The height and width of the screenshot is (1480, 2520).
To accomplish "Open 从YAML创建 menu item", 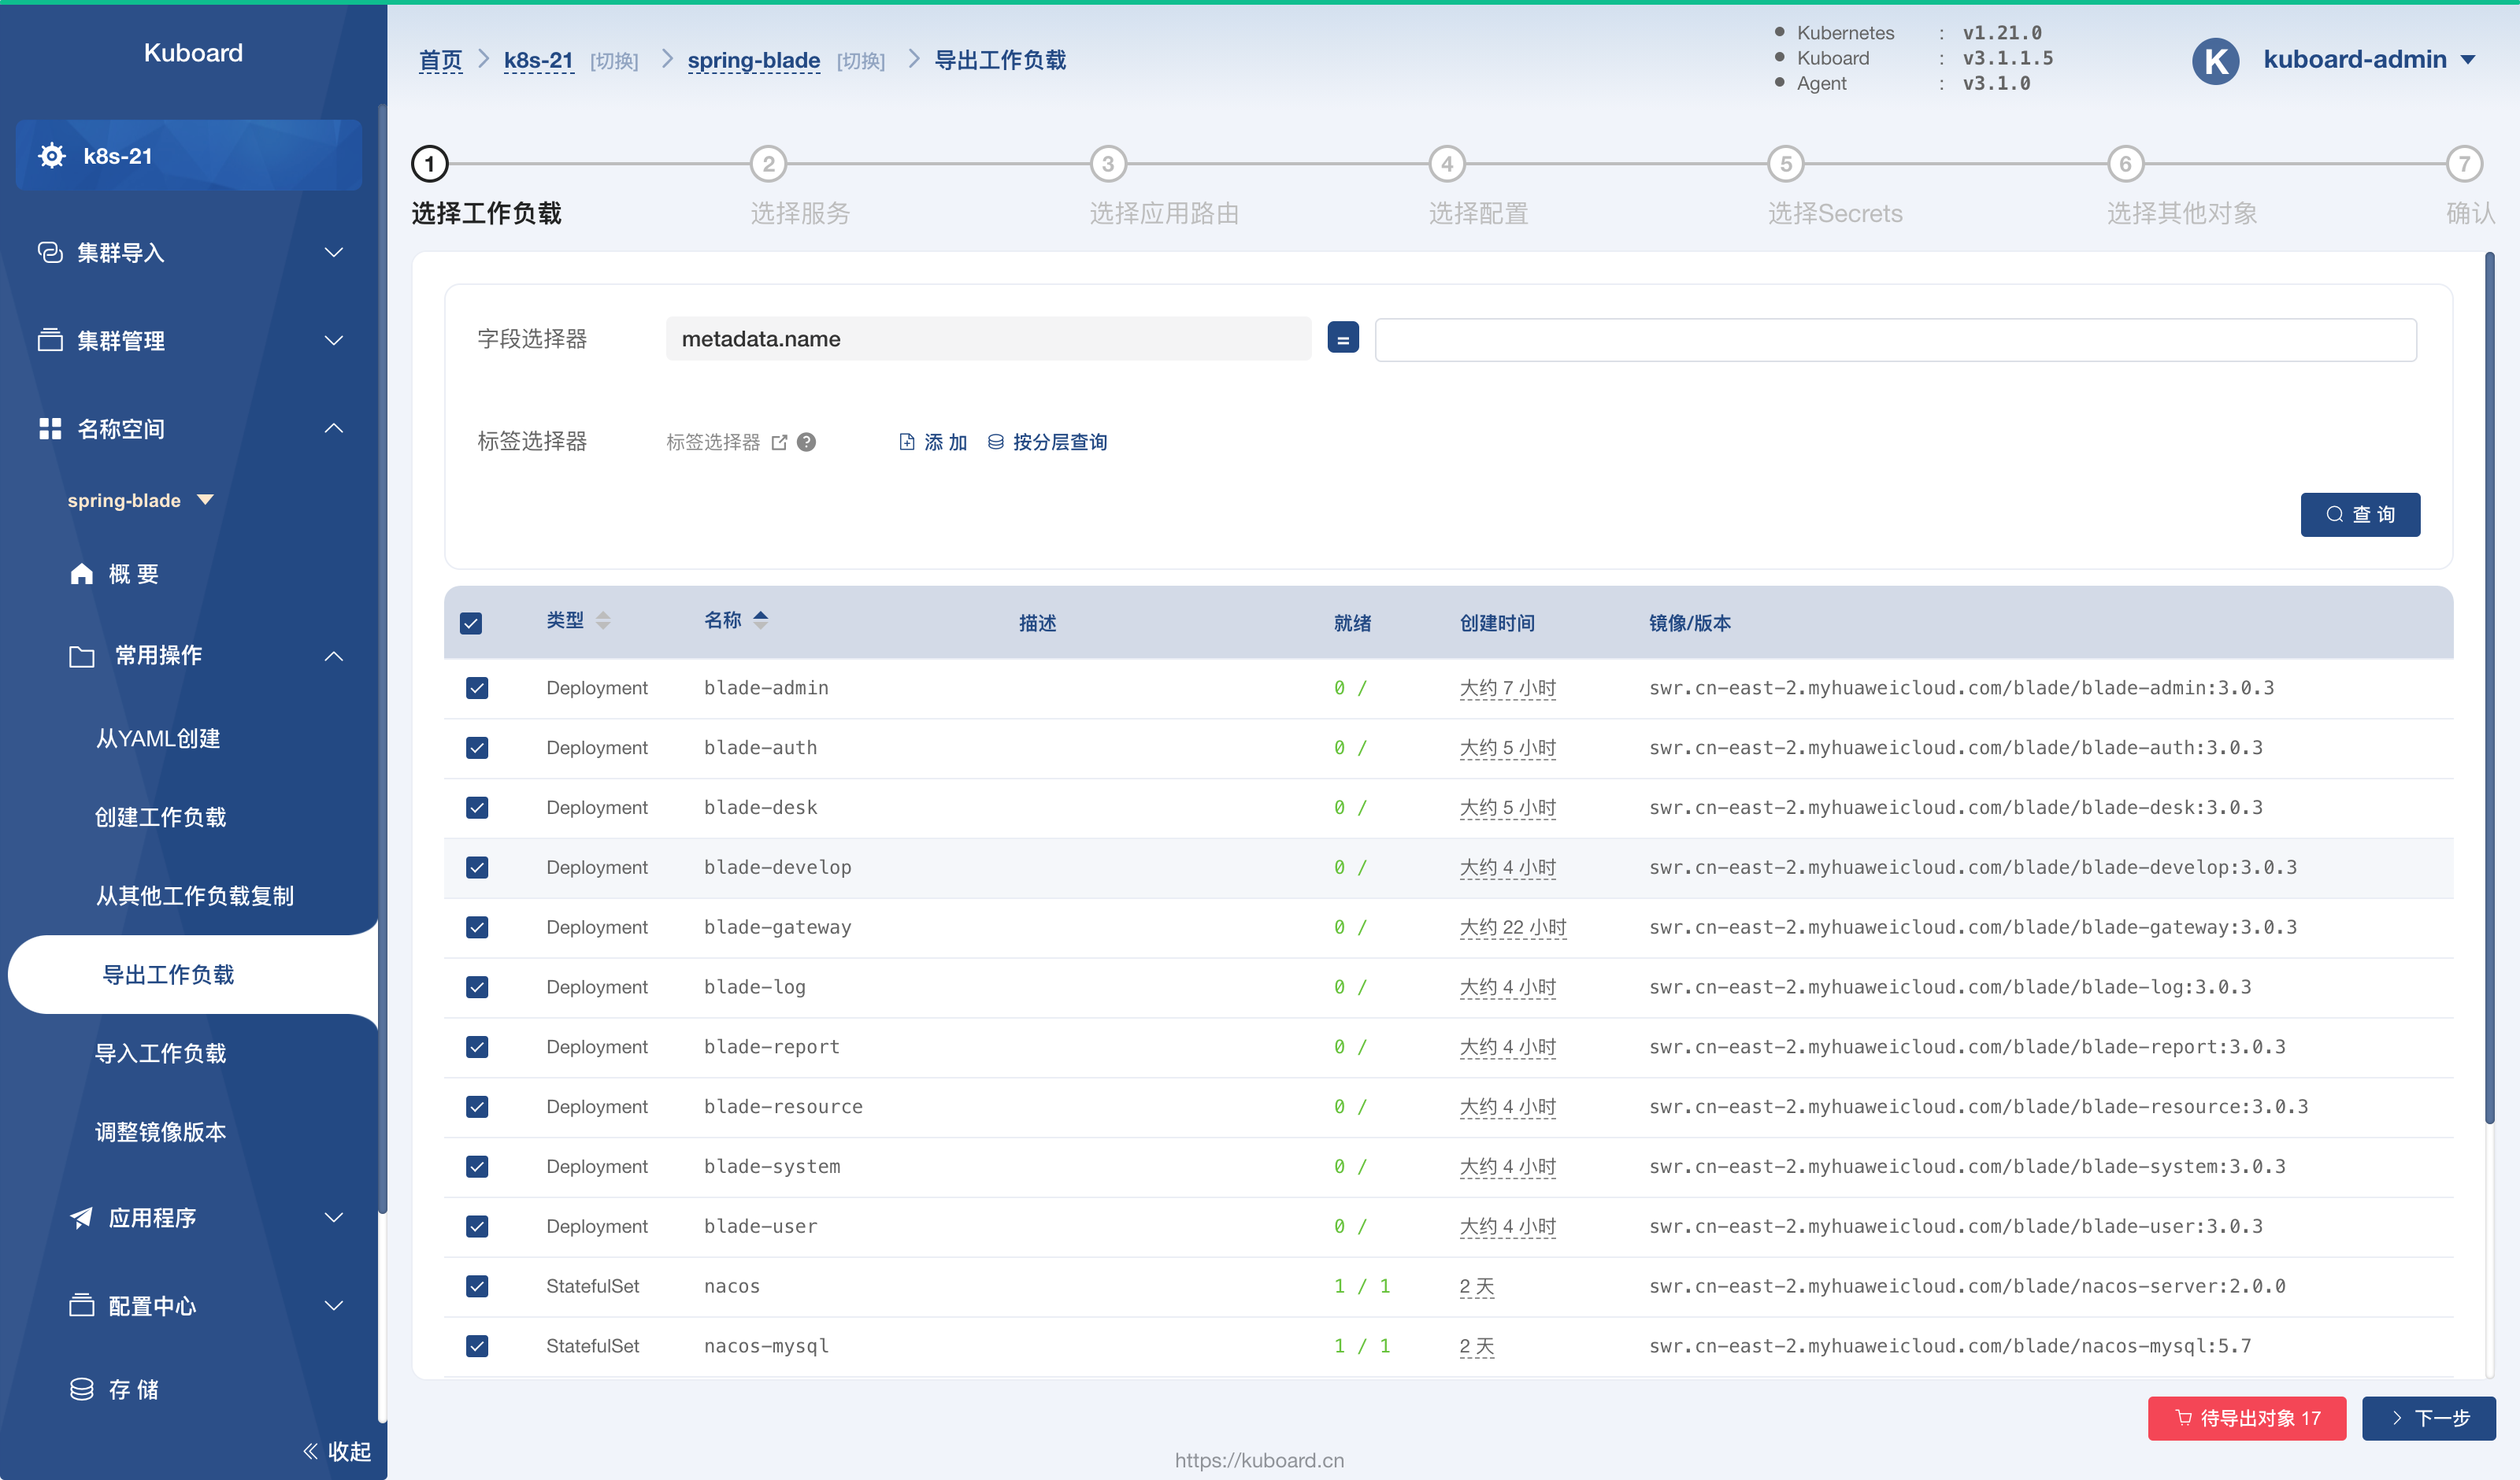I will coord(158,738).
